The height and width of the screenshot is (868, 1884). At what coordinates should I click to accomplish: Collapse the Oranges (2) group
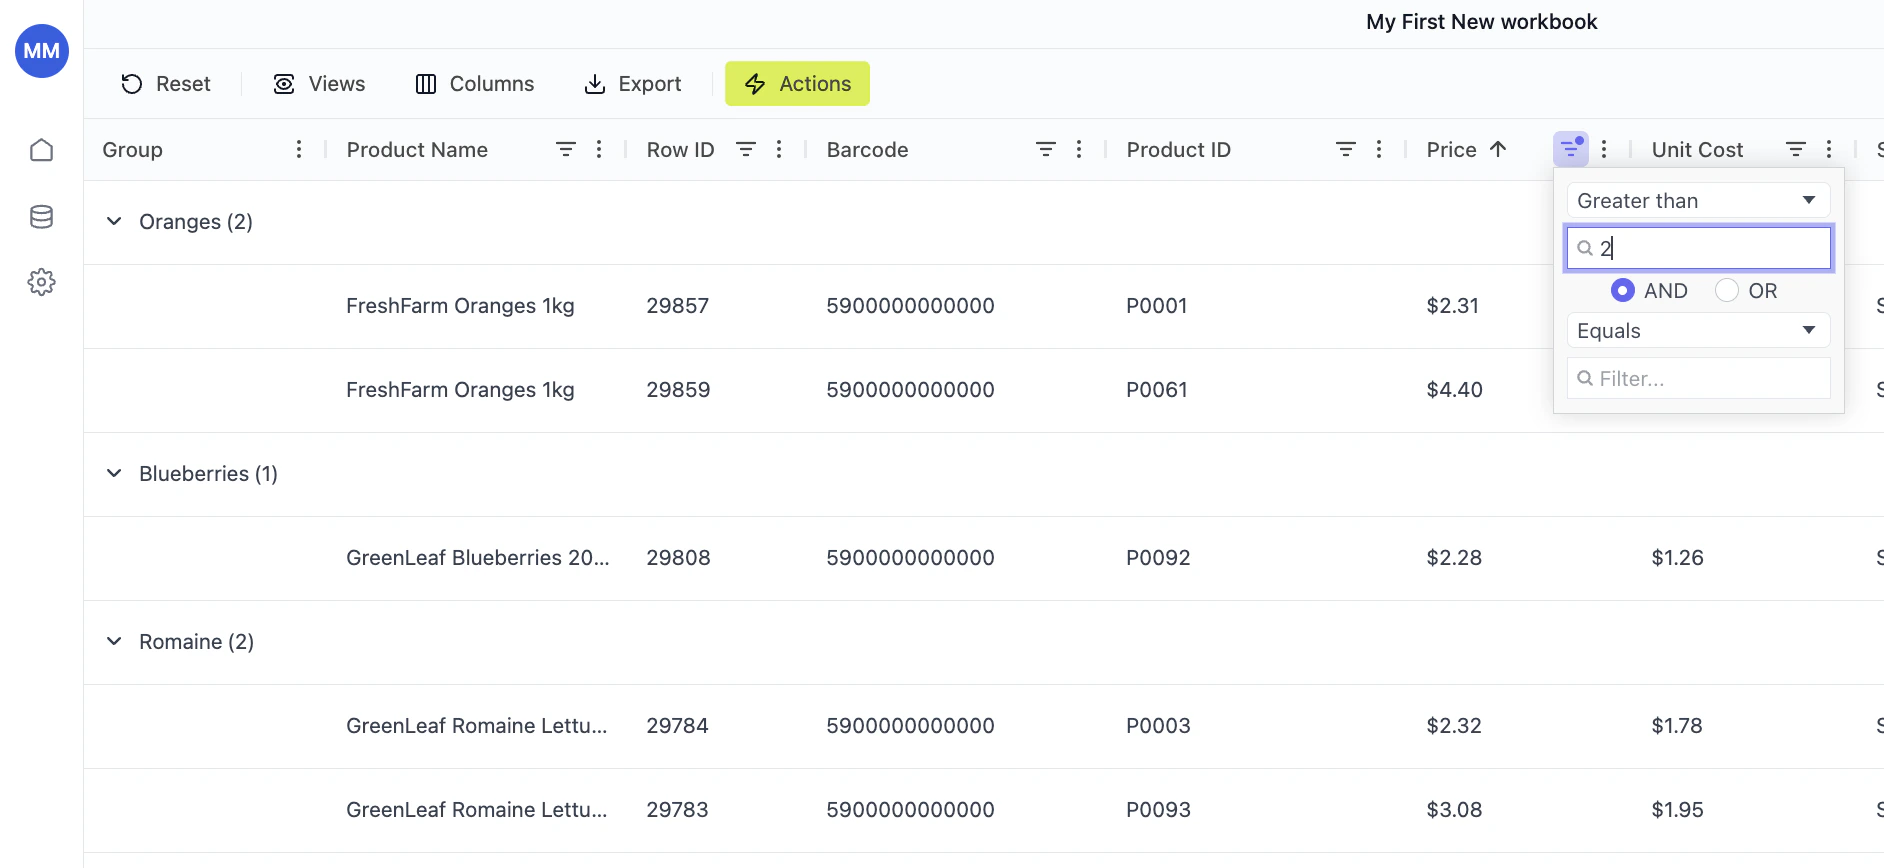pyautogui.click(x=114, y=221)
